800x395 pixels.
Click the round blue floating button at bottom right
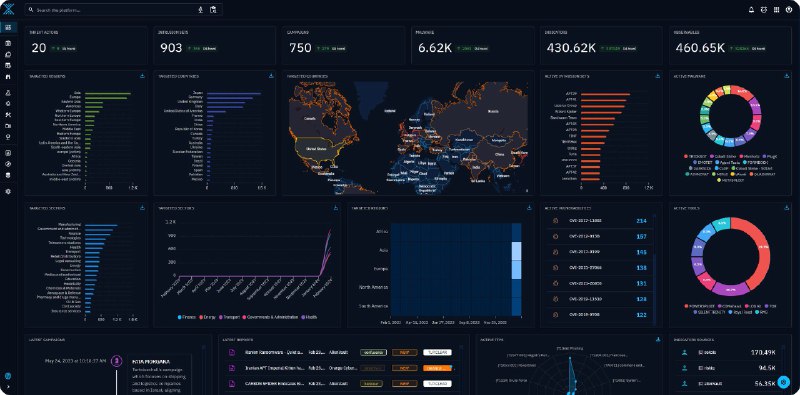[x=784, y=382]
